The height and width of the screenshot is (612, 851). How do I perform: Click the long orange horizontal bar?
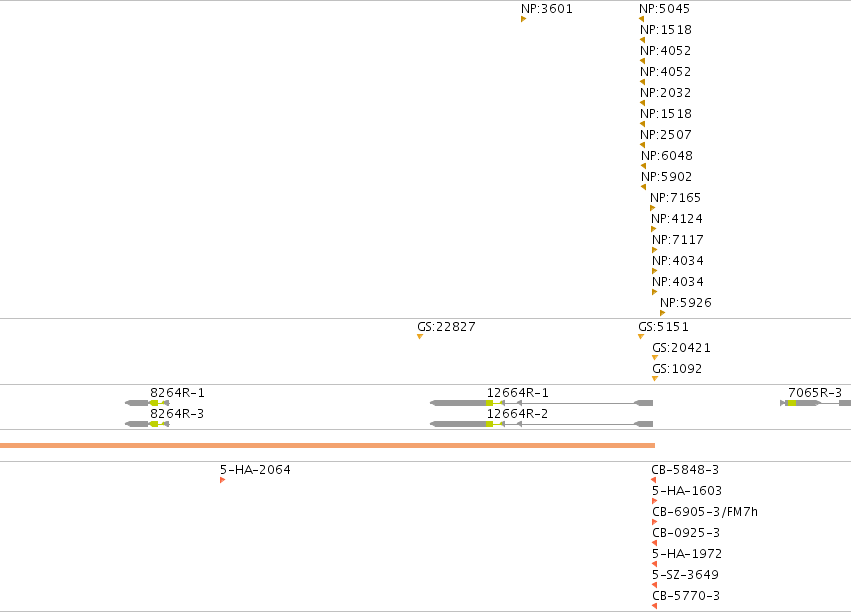point(327,445)
